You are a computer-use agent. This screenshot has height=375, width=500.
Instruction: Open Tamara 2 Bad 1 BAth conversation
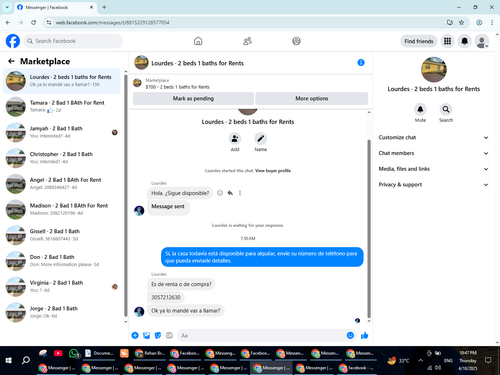(x=62, y=106)
